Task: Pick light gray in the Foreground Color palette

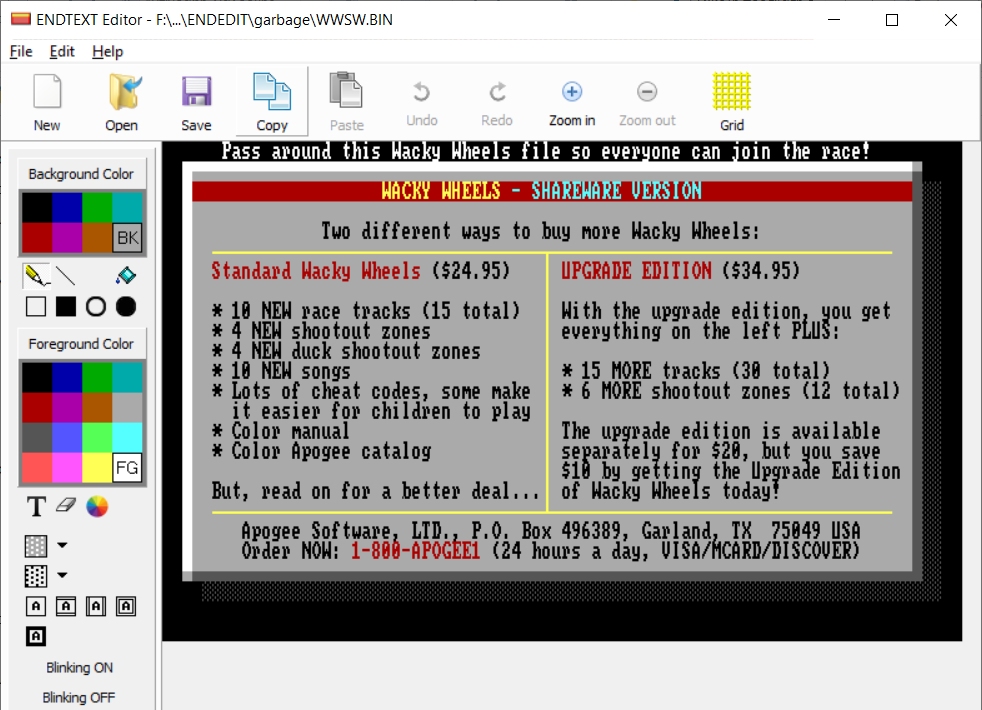Action: (127, 408)
